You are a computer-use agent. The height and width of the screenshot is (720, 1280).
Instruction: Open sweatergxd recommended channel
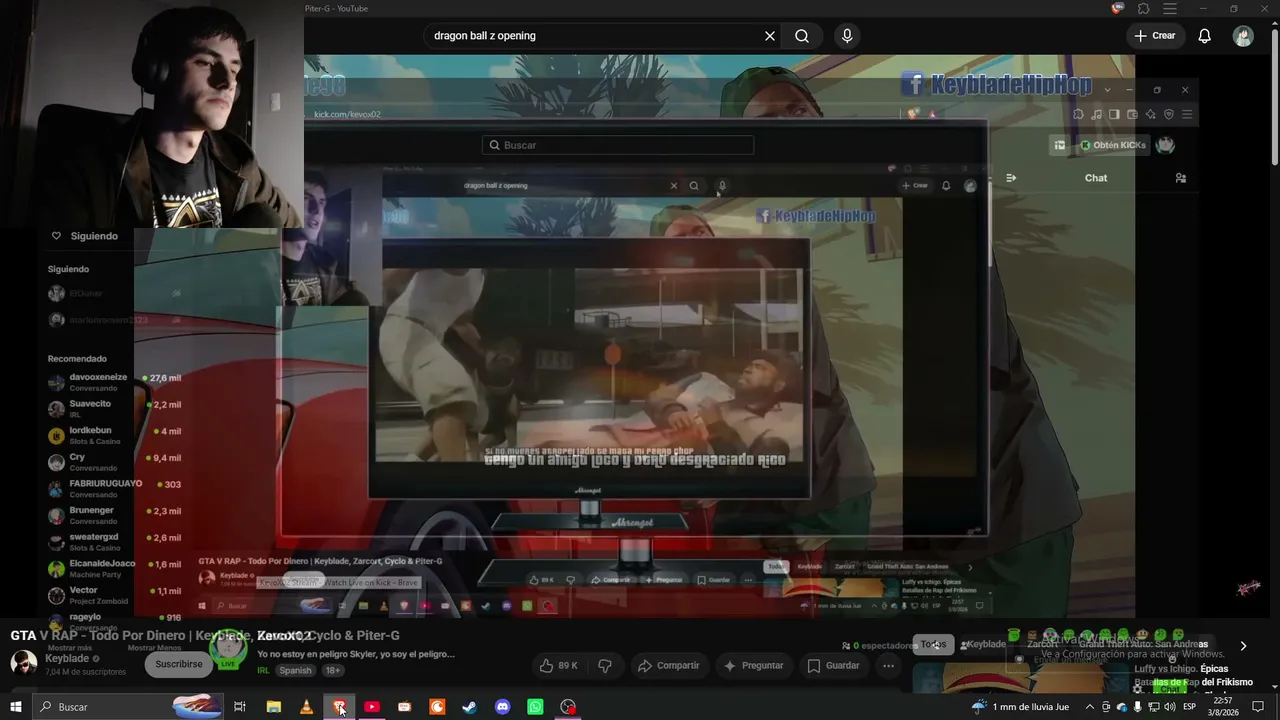[x=115, y=542]
